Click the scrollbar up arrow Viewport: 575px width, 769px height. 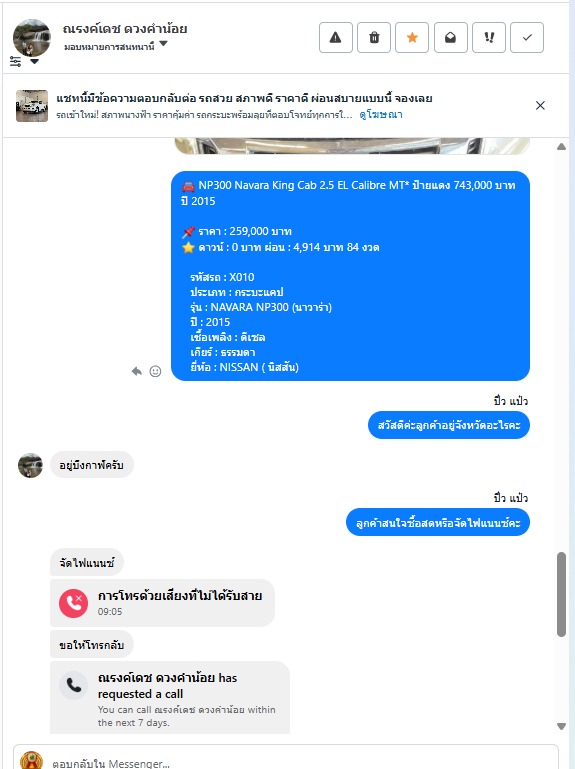click(x=561, y=147)
